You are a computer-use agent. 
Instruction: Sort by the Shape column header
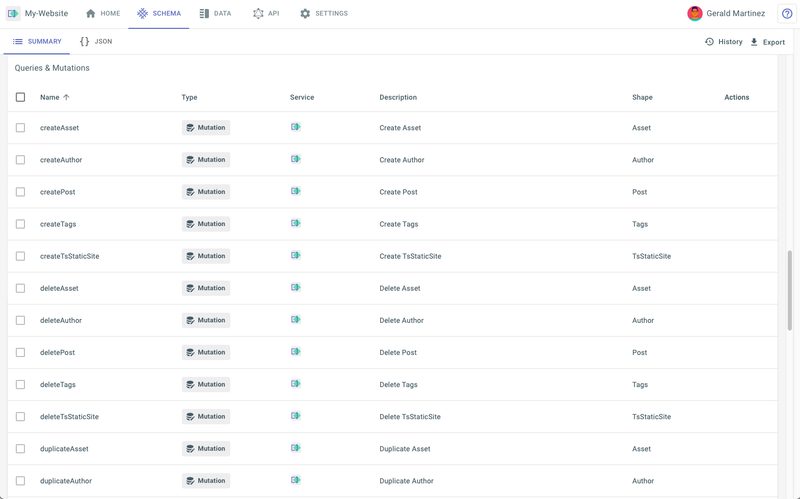coord(642,97)
